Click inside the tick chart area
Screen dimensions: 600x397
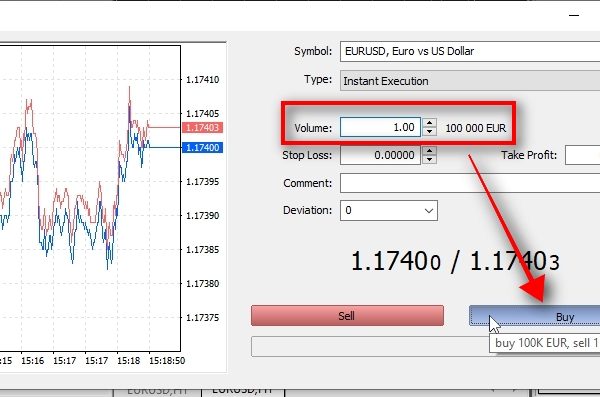90,198
